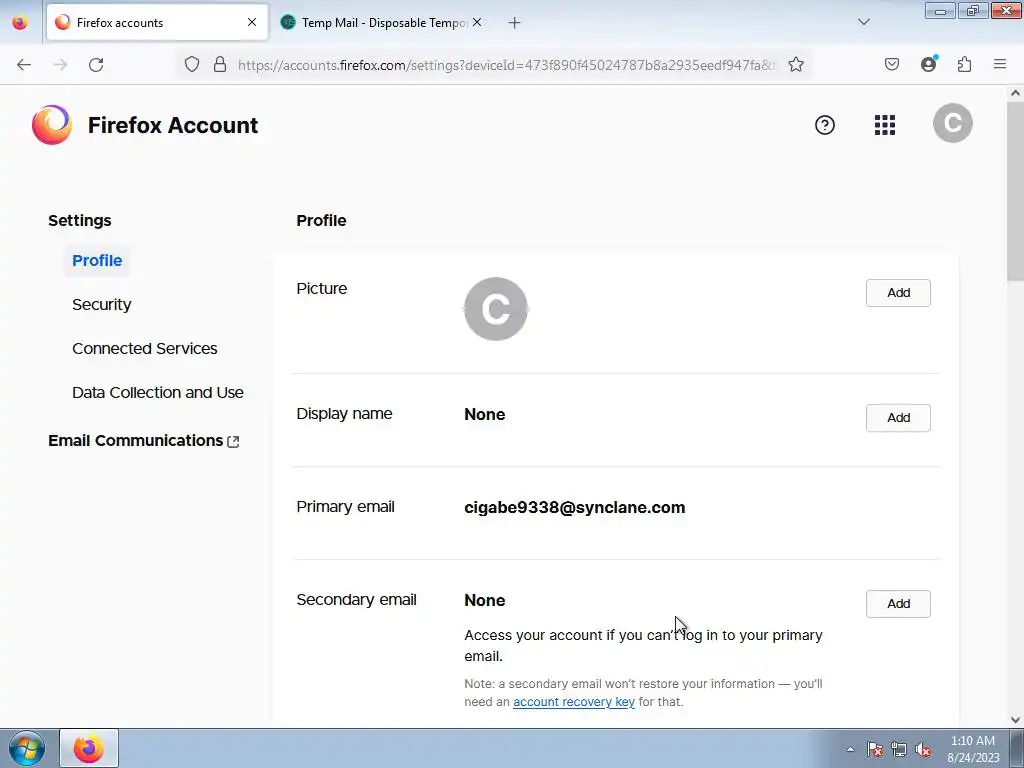1024x768 pixels.
Task: Open the network tray icon
Action: click(x=899, y=749)
